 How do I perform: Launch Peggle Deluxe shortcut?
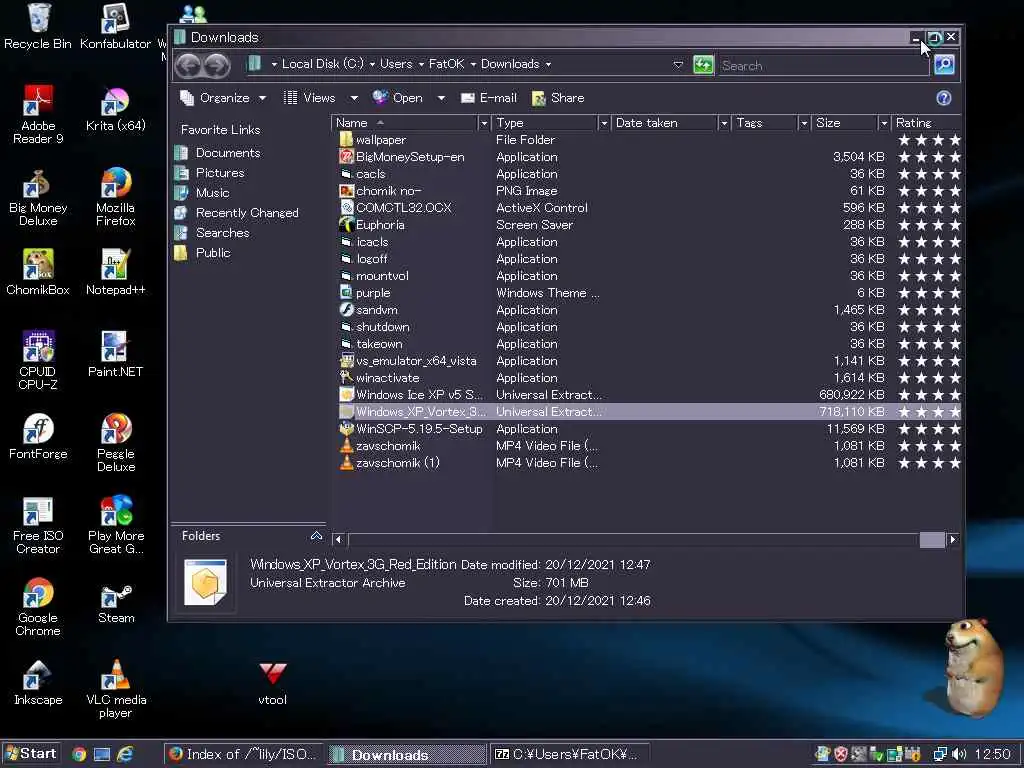pyautogui.click(x=116, y=443)
